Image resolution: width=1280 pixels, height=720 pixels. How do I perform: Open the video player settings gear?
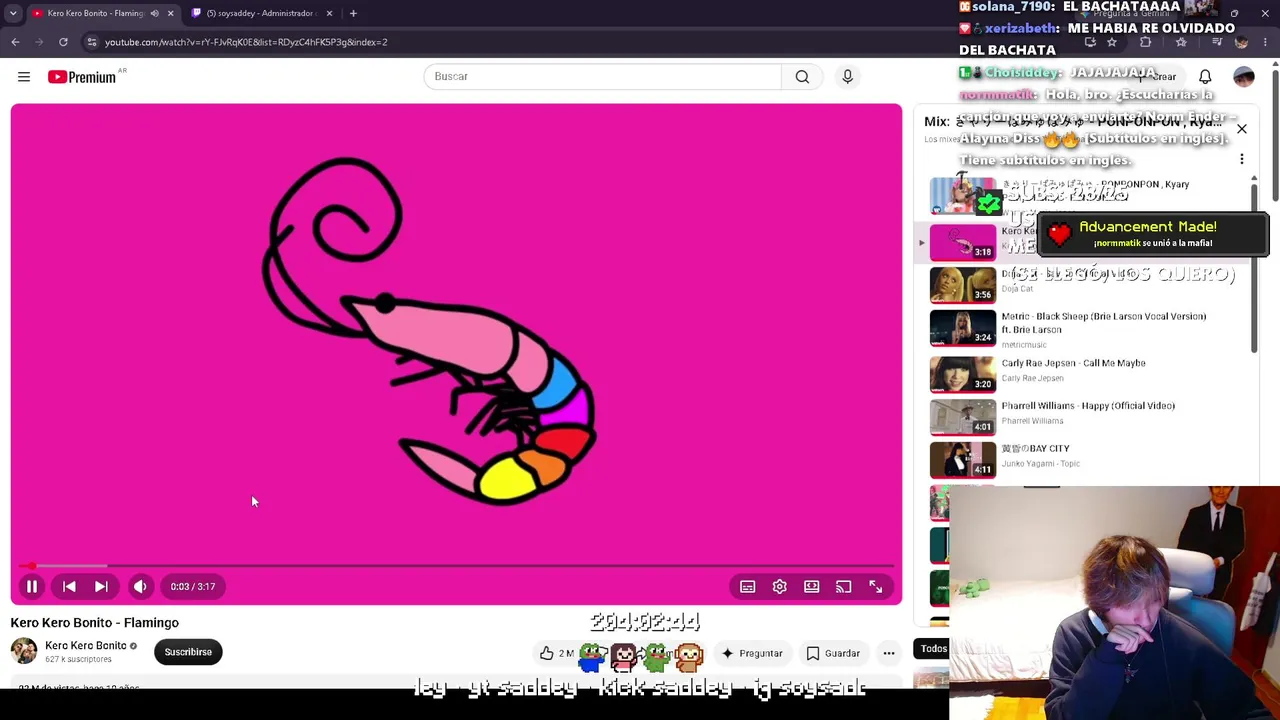[x=780, y=587]
